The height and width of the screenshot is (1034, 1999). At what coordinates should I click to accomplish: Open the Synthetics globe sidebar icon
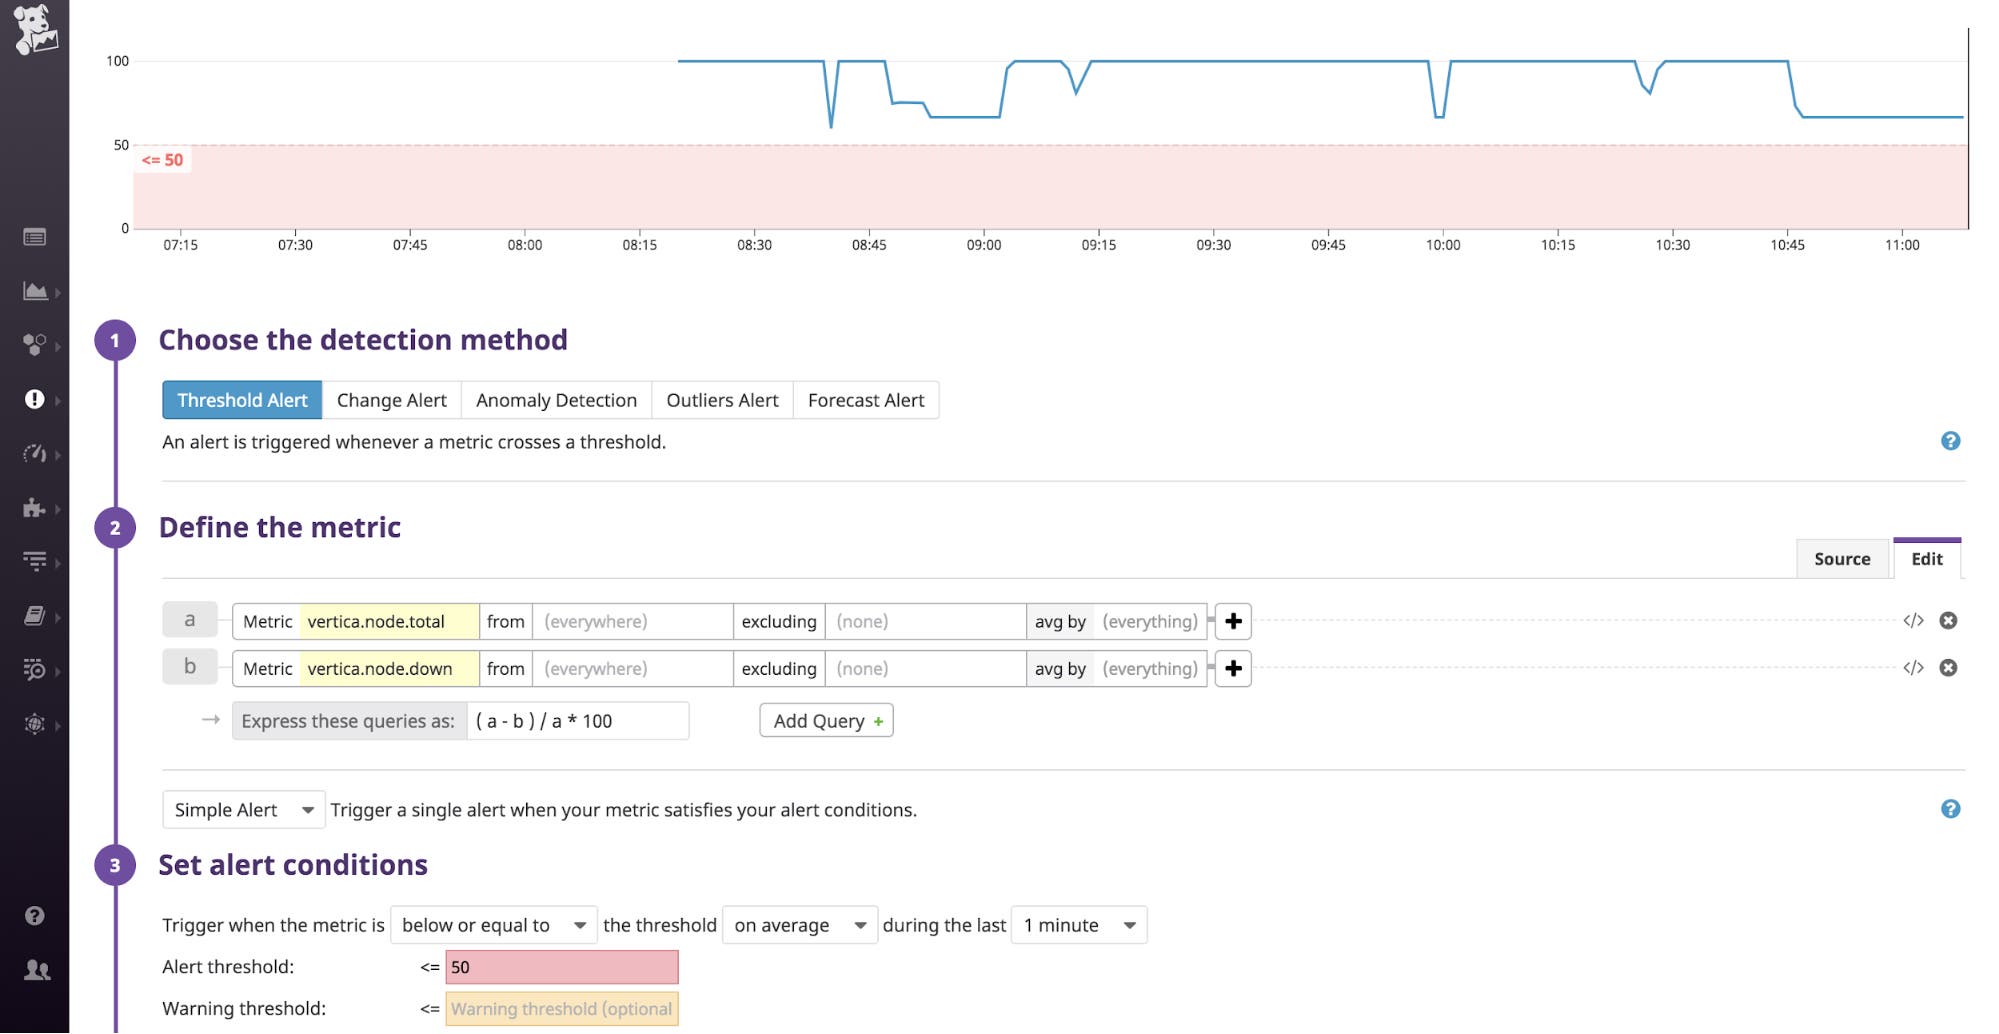click(33, 723)
